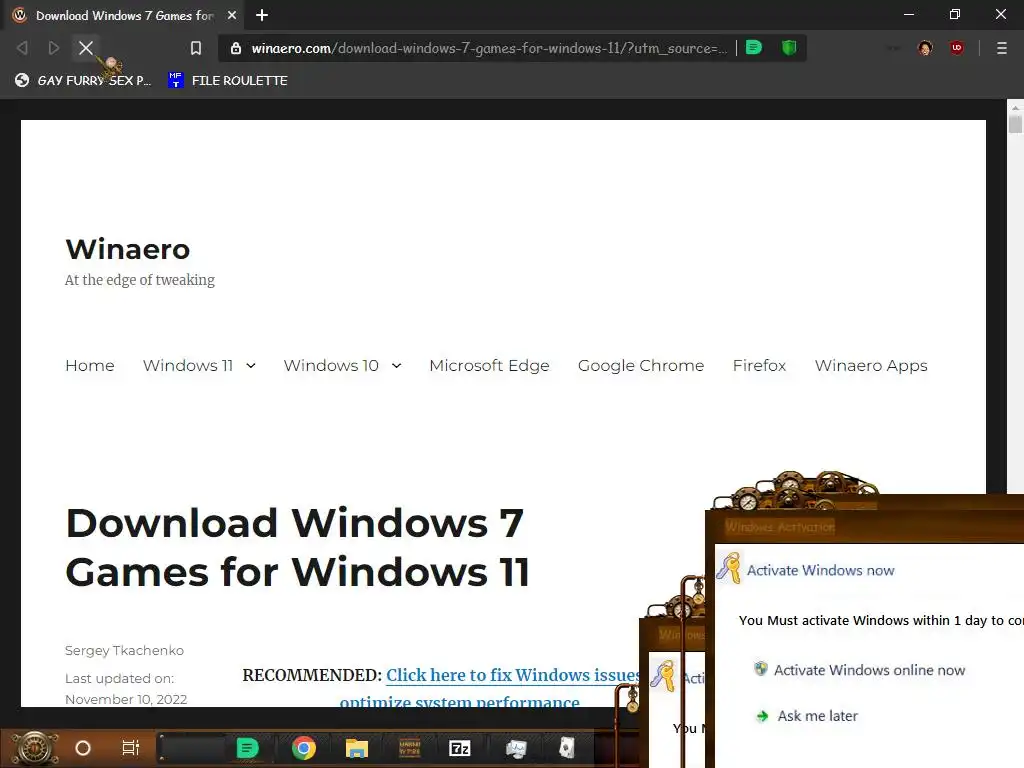Click the 'Click here to fix Windows issues' link
1024x768 pixels.
pyautogui.click(x=513, y=675)
